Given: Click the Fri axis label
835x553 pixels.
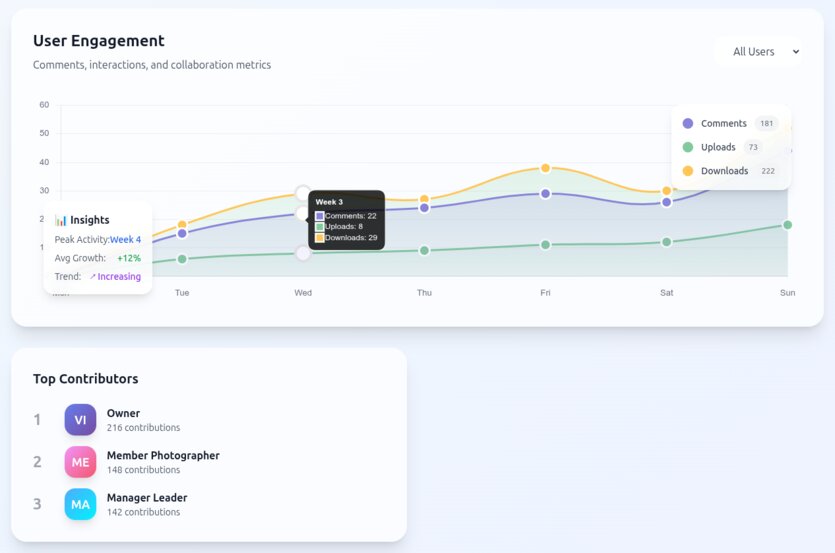Looking at the screenshot, I should pyautogui.click(x=545, y=292).
